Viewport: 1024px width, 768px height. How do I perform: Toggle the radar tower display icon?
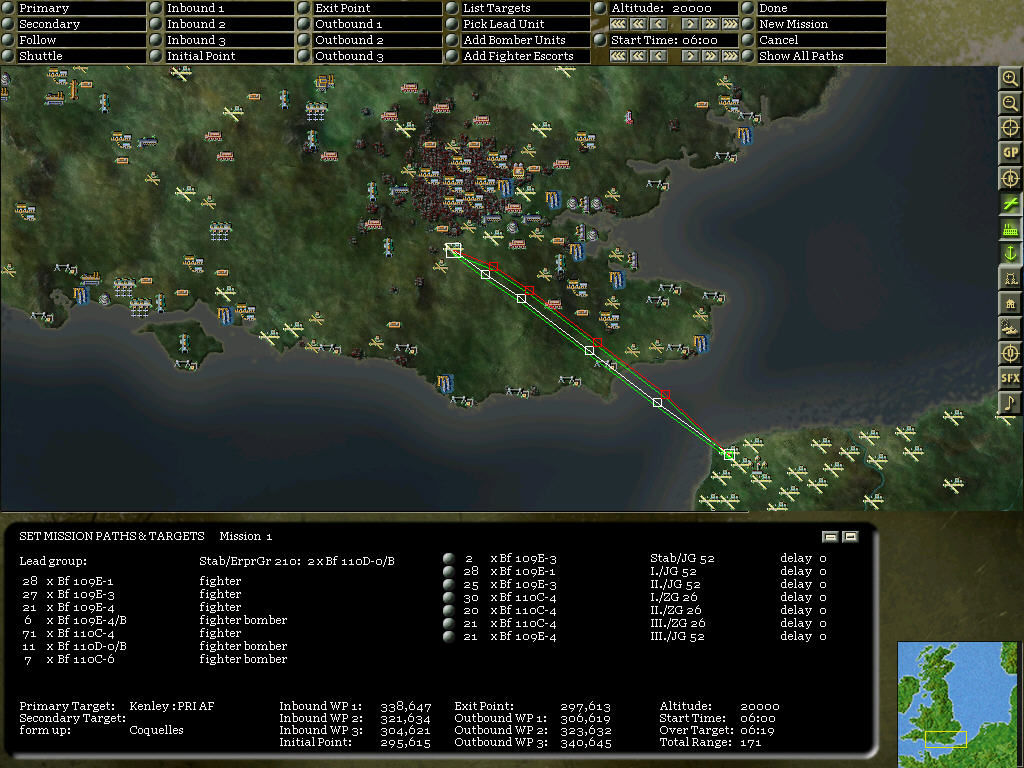(x=1010, y=279)
